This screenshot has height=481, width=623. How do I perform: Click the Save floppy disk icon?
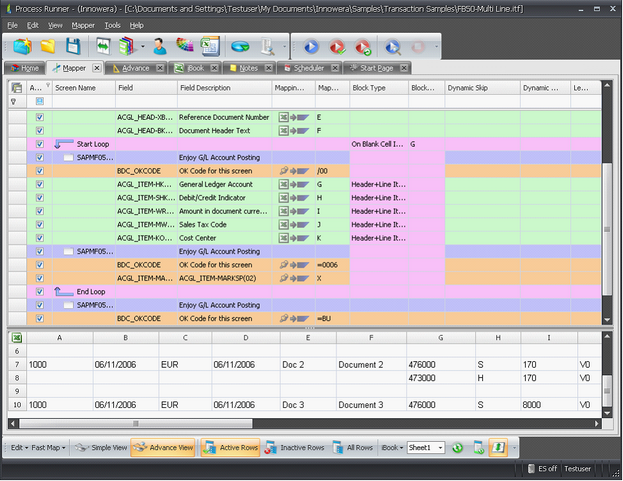[73, 46]
